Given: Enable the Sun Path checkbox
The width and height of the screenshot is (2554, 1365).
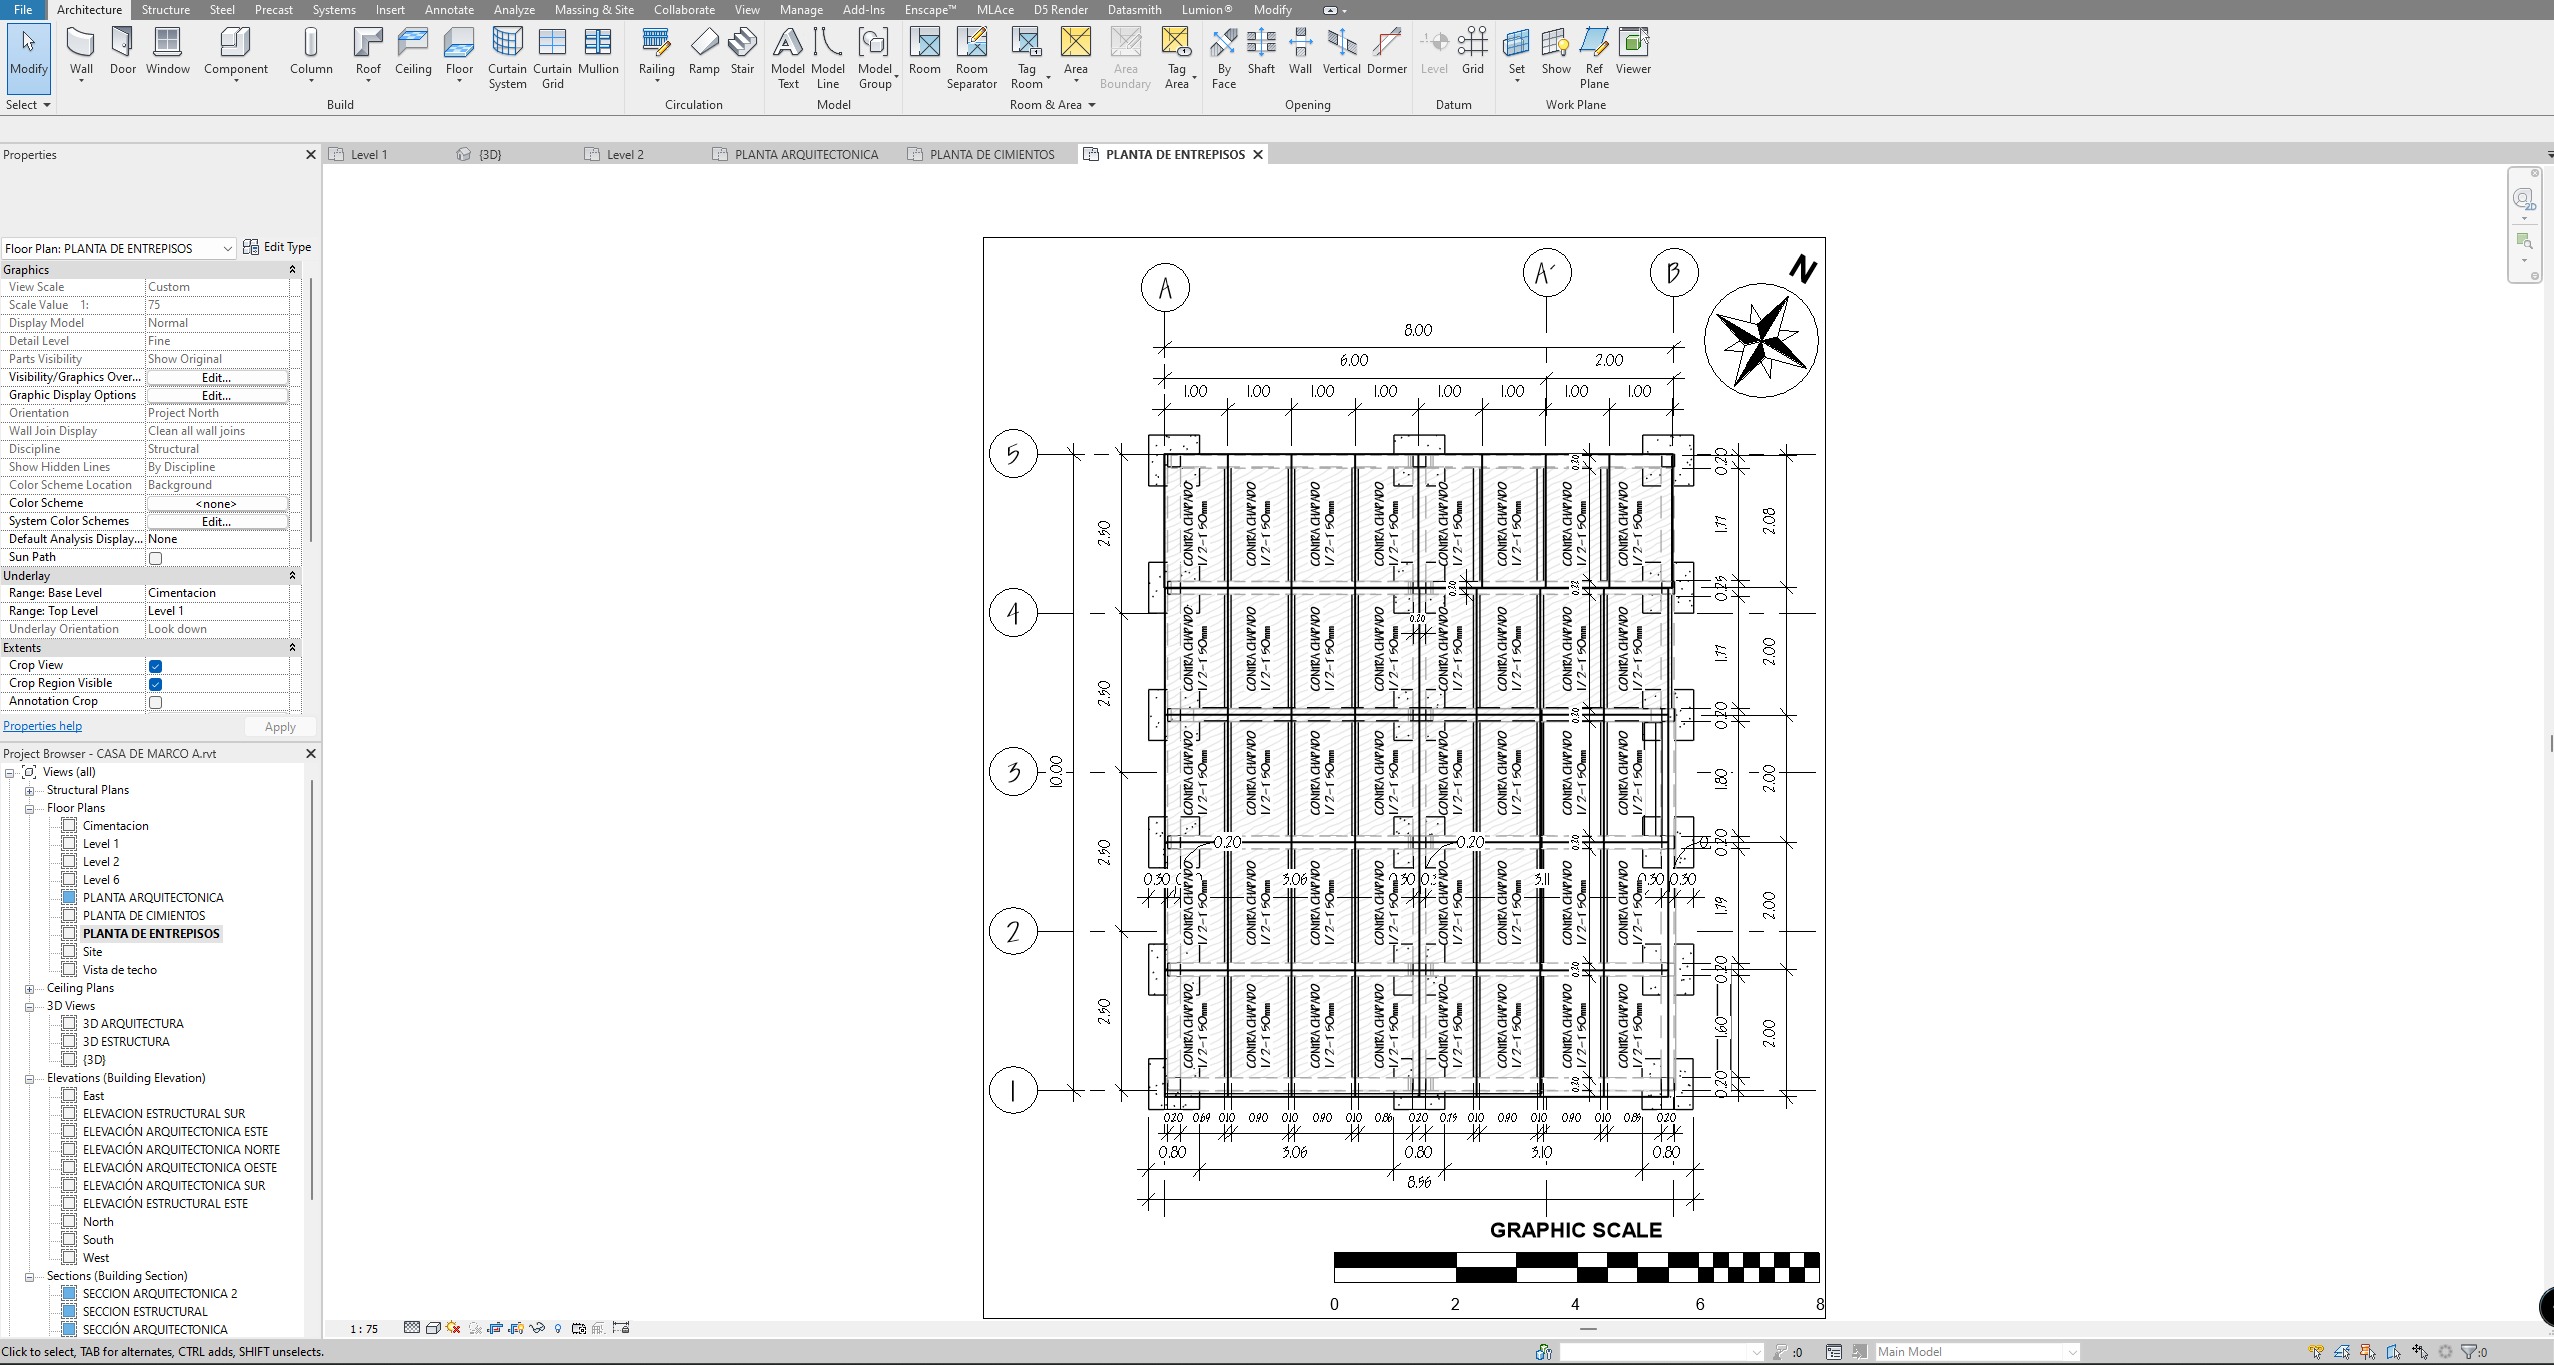Looking at the screenshot, I should [155, 558].
